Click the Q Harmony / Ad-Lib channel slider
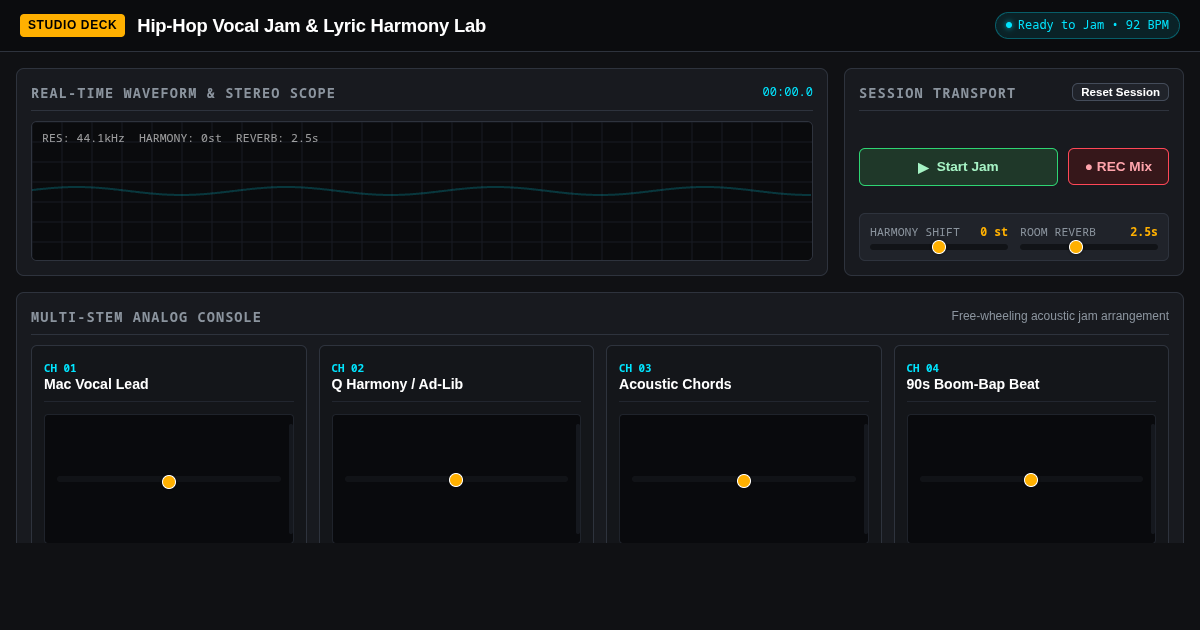 point(456,480)
